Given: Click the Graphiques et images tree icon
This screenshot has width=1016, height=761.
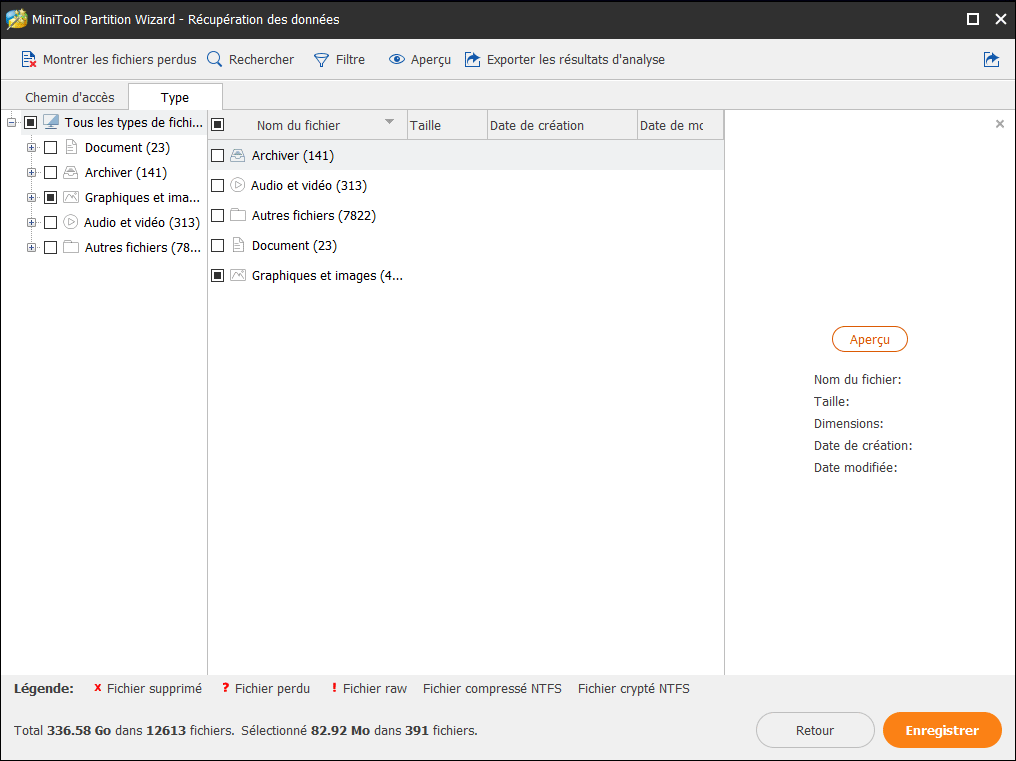Looking at the screenshot, I should pyautogui.click(x=71, y=197).
